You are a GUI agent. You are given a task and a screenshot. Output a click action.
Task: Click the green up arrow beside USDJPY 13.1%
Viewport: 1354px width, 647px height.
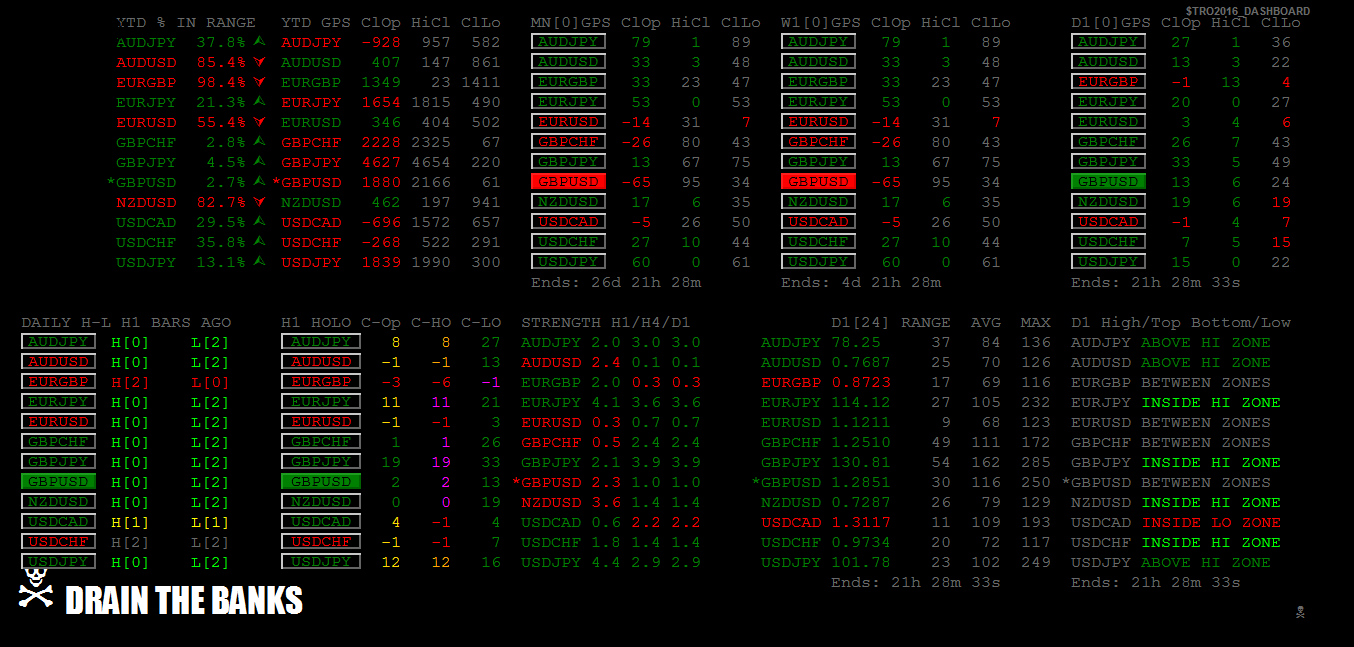pyautogui.click(x=260, y=262)
